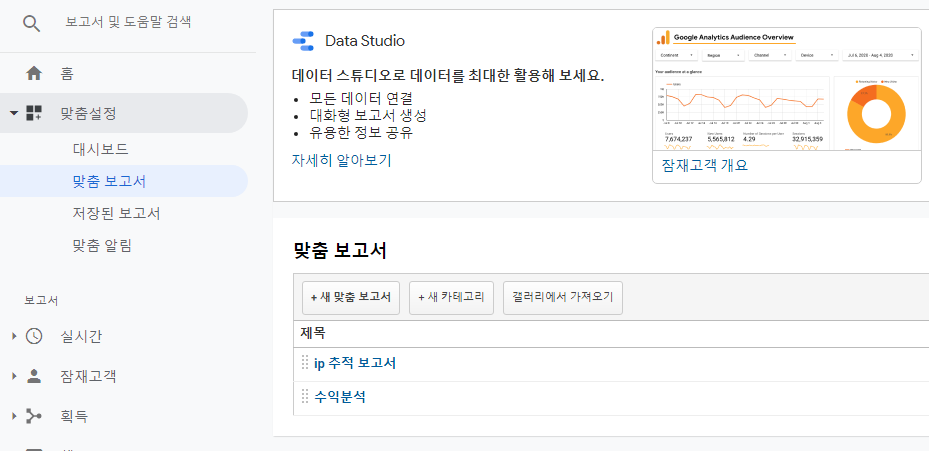The height and width of the screenshot is (451, 929).
Task: Click the + 새 카테고리 button
Action: 451,298
